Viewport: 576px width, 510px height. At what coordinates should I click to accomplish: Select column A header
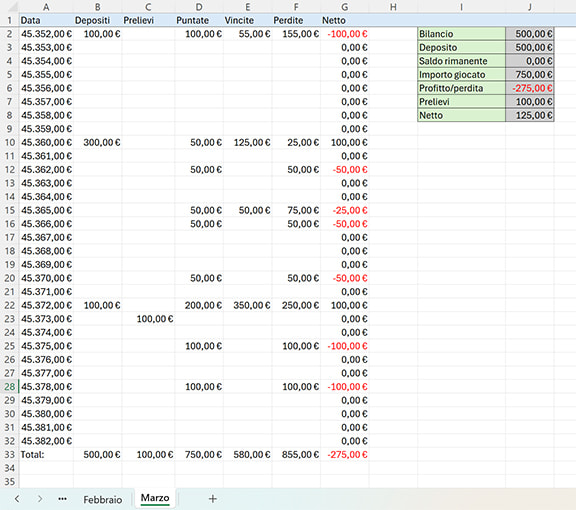[x=46, y=7]
